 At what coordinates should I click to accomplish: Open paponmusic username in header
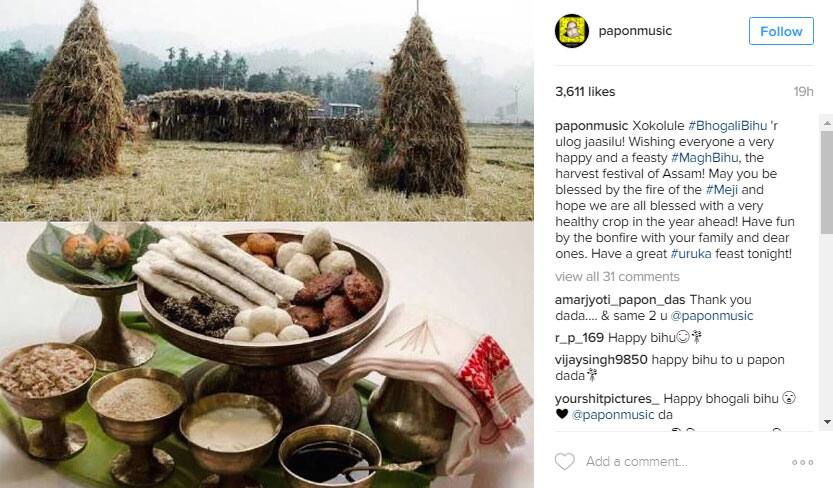point(635,31)
